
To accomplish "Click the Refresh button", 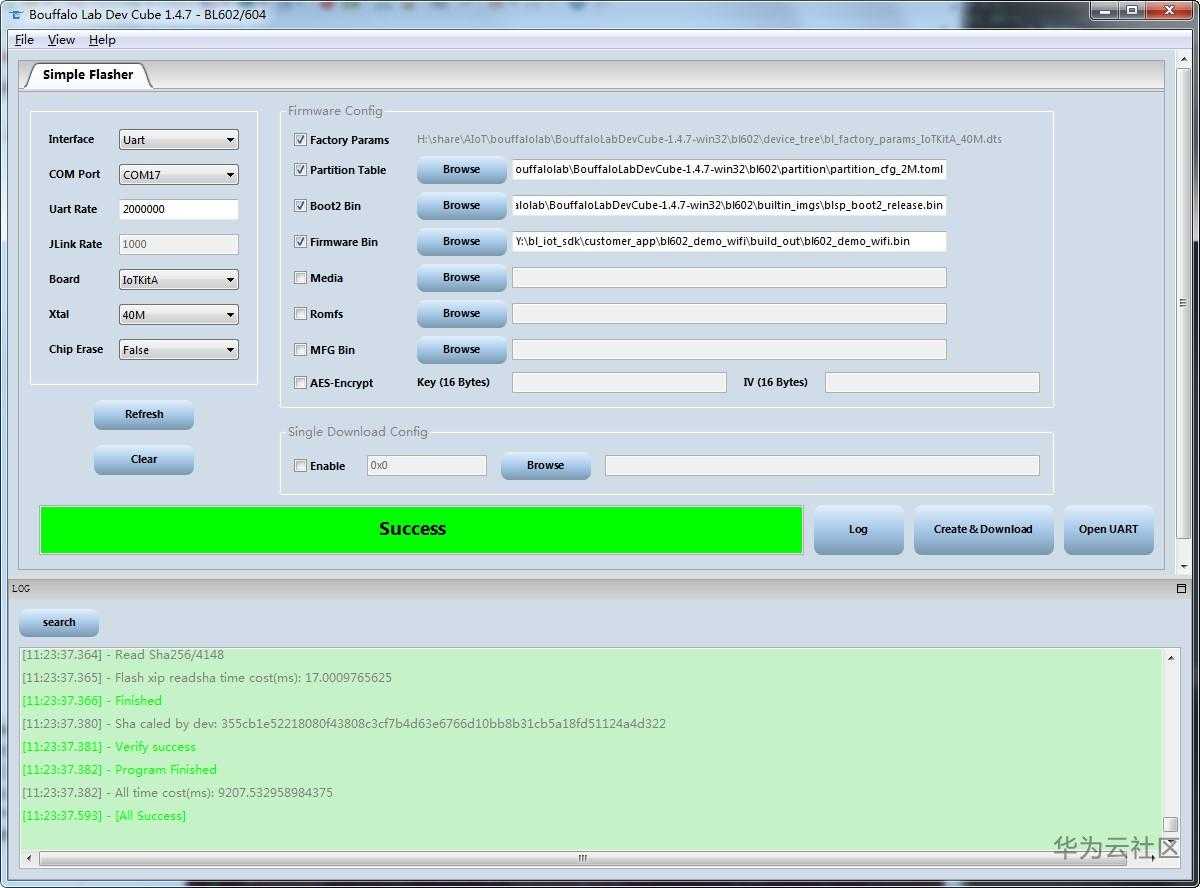I will pos(144,415).
